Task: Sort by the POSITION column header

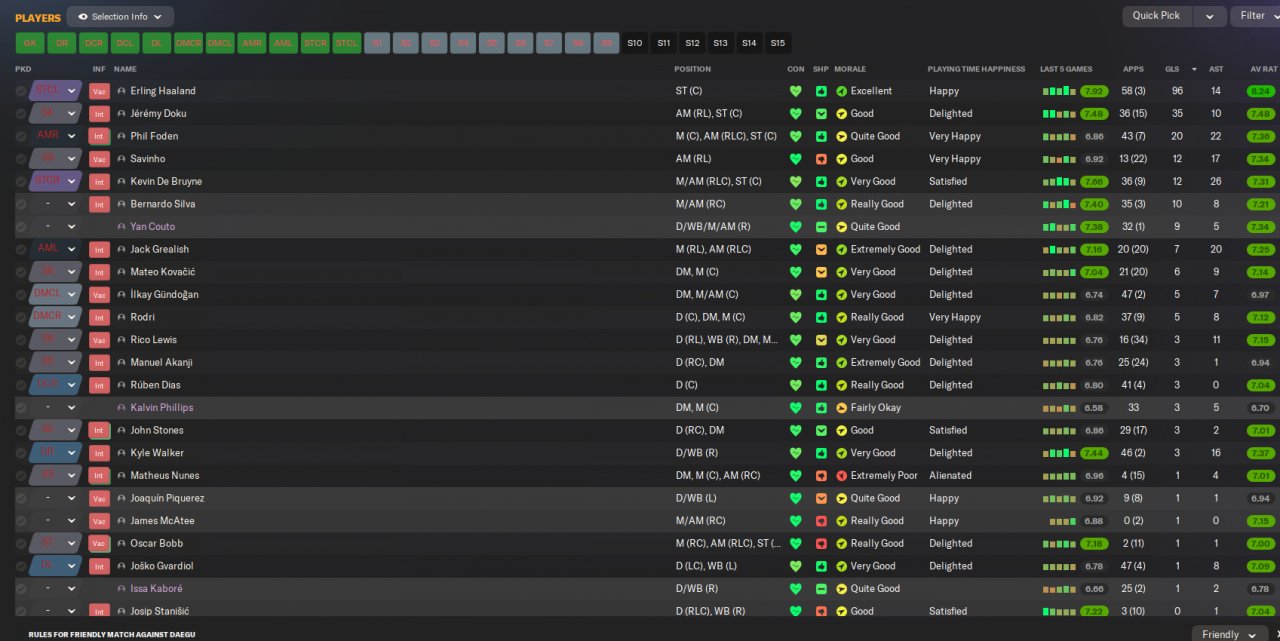Action: point(693,69)
